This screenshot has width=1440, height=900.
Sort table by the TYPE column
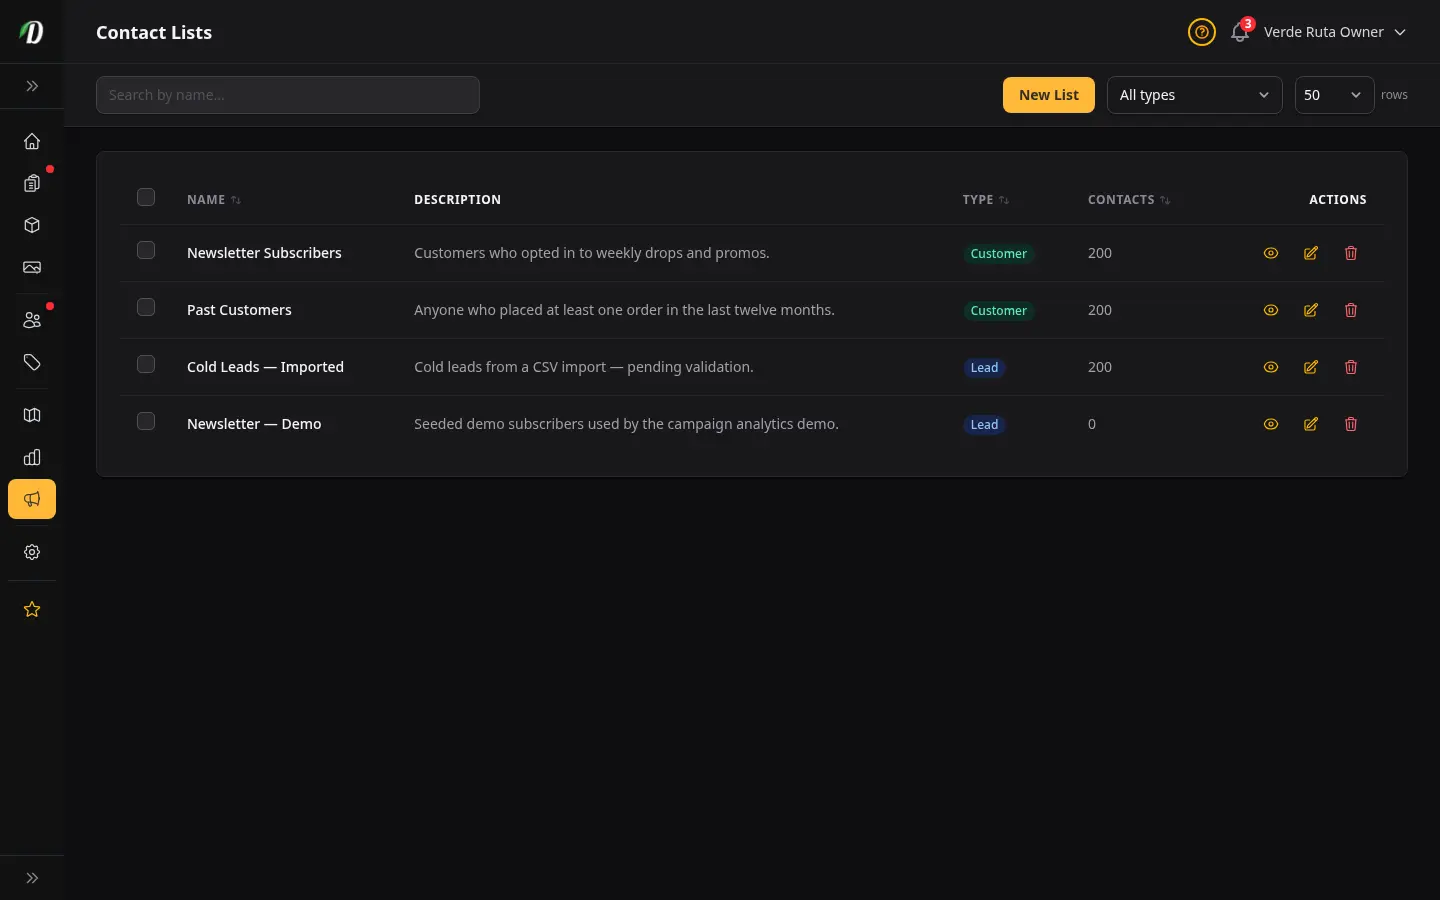pyautogui.click(x=986, y=200)
